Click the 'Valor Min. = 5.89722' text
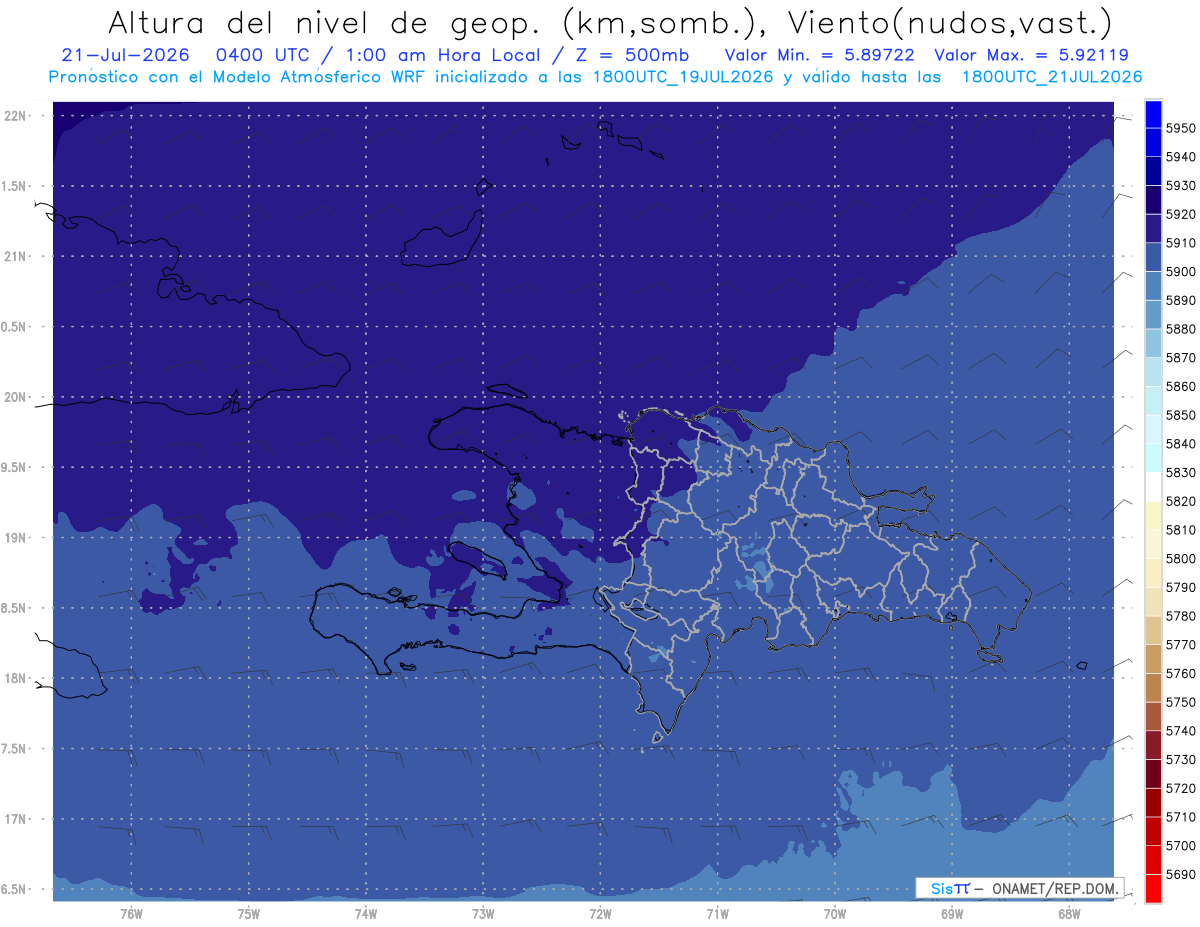The image size is (1200, 927). point(820,55)
